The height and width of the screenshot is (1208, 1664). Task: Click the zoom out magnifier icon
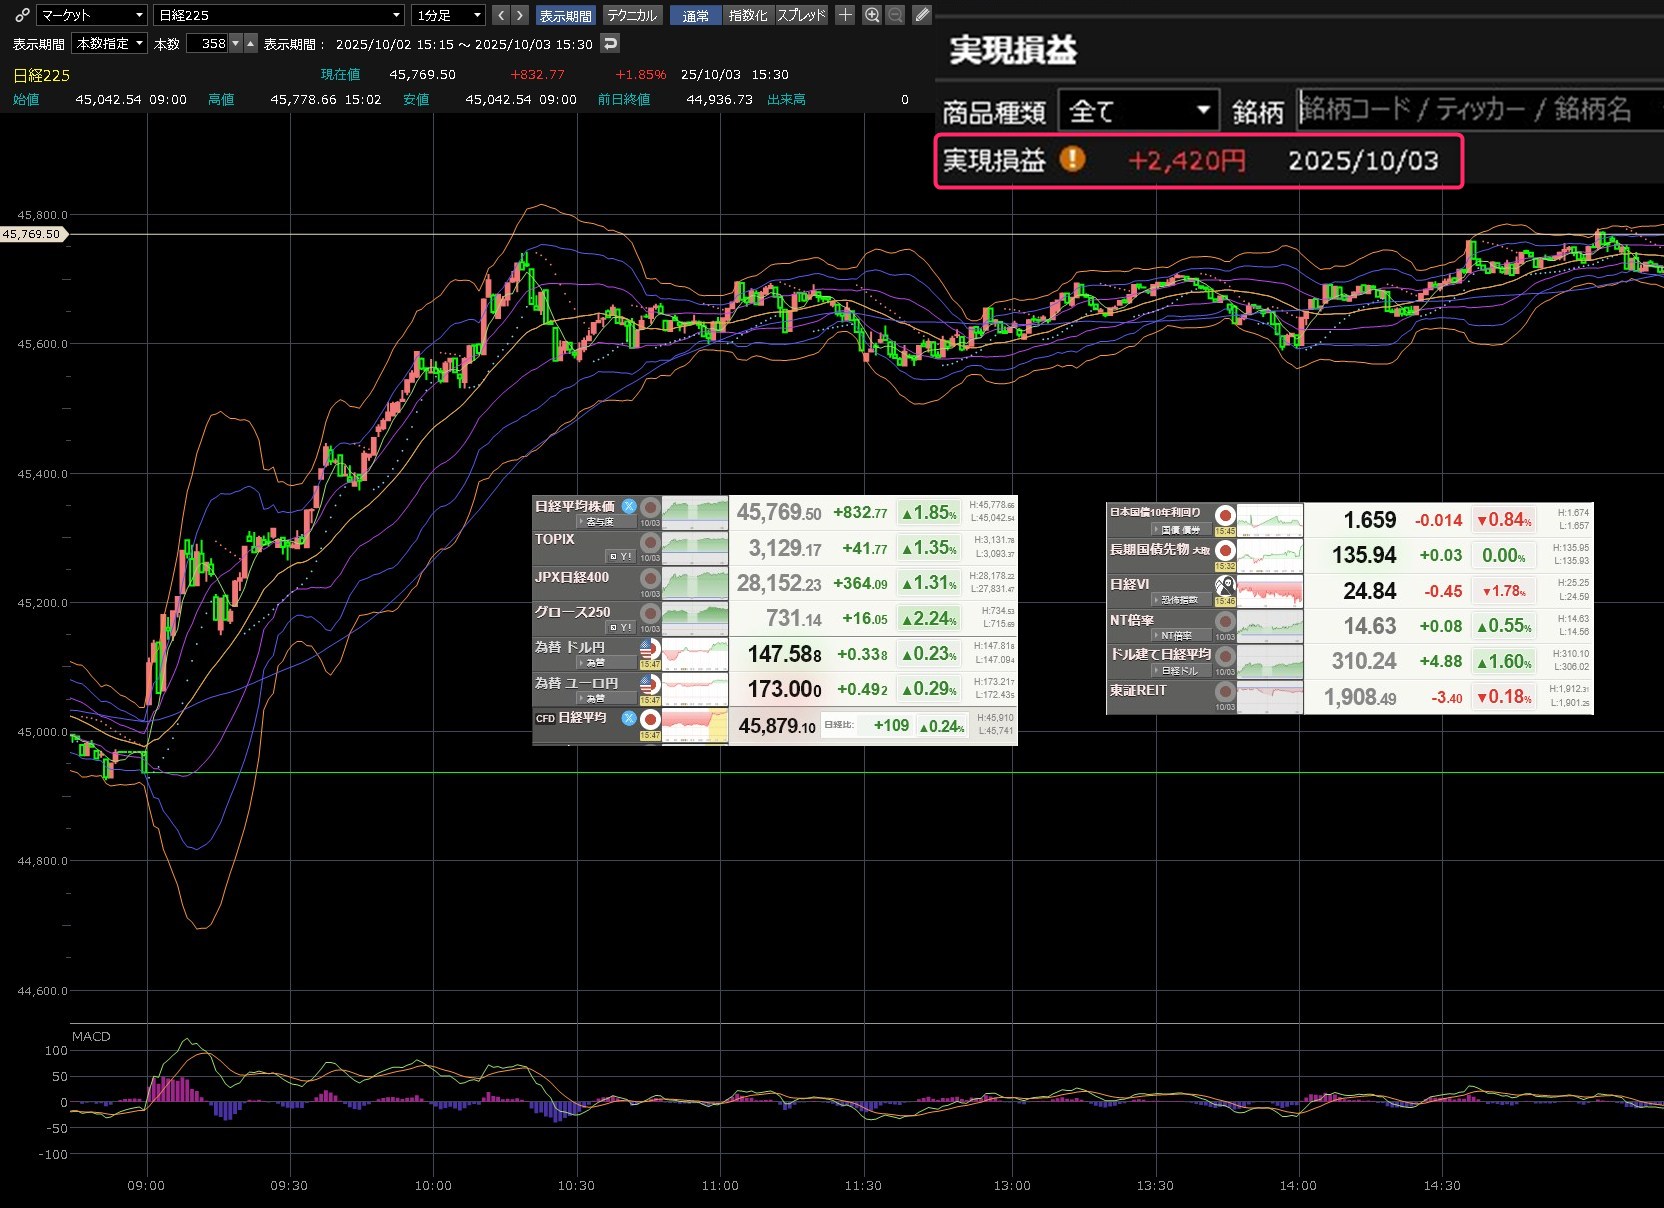pos(895,15)
